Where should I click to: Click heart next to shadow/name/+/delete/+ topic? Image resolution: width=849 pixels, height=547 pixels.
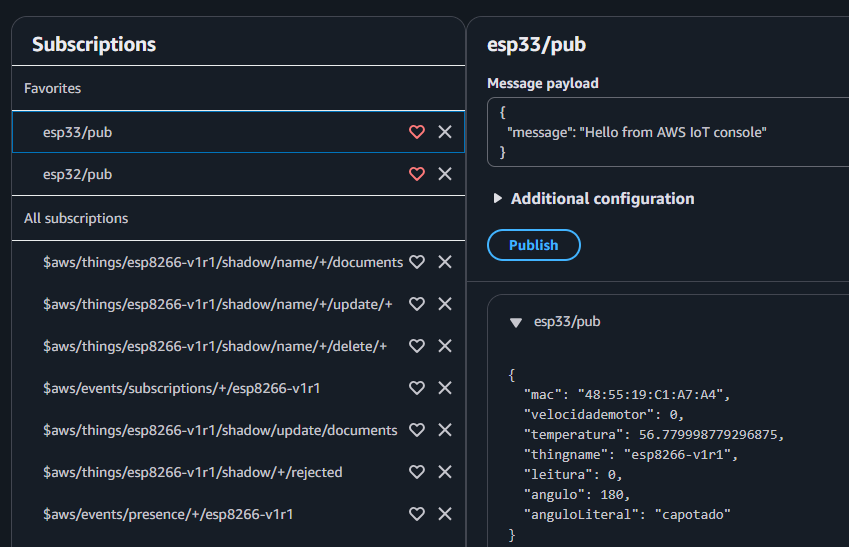[x=417, y=346]
